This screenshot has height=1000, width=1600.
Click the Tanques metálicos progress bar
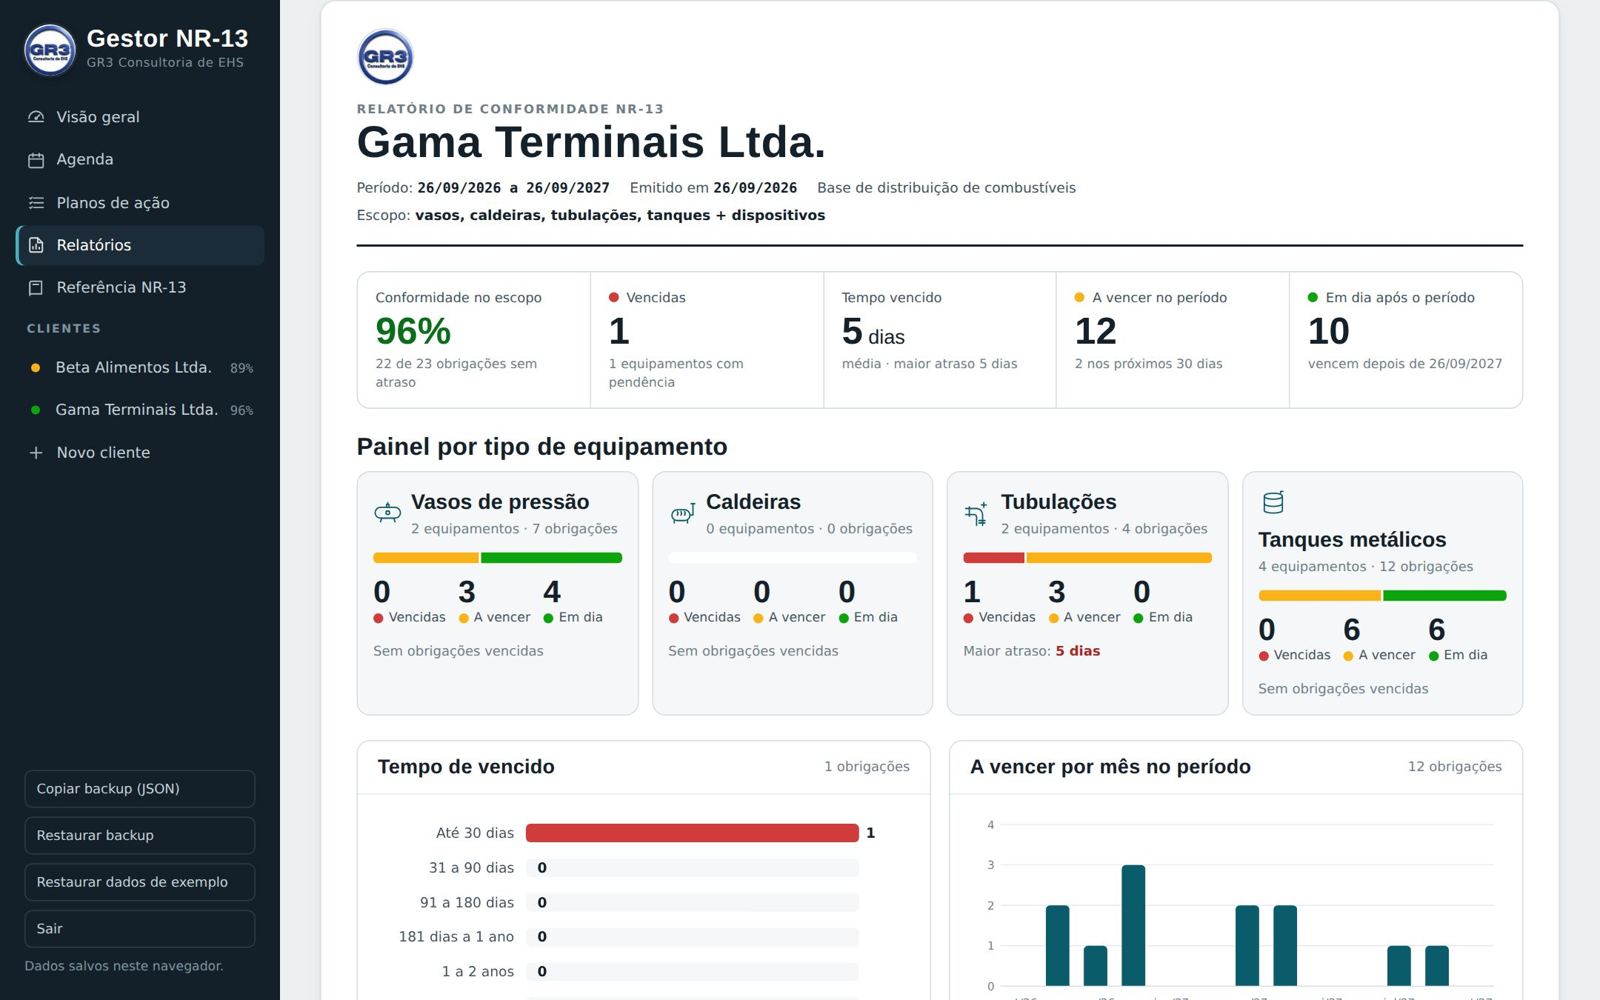[1382, 596]
